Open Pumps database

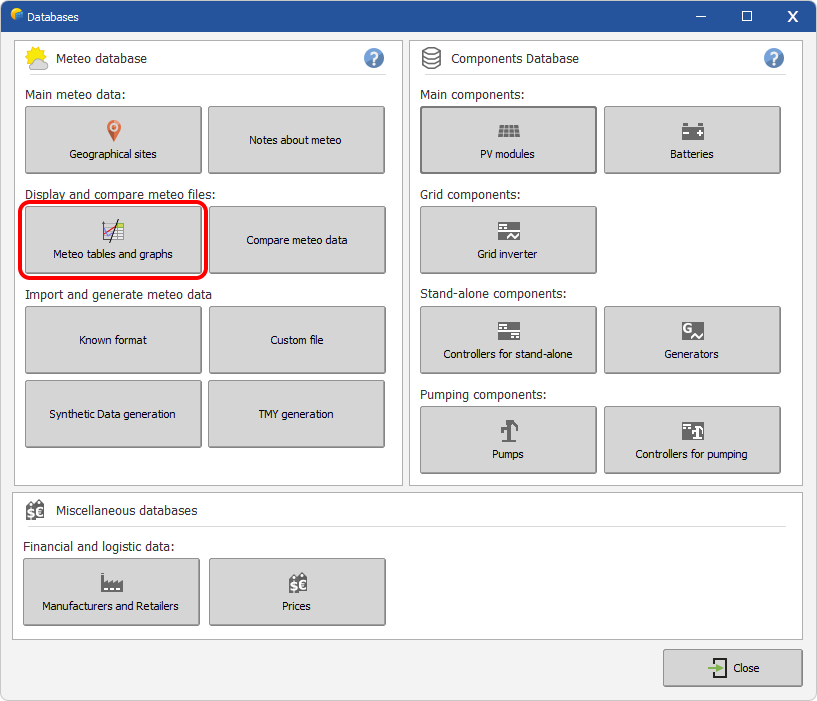pos(508,440)
